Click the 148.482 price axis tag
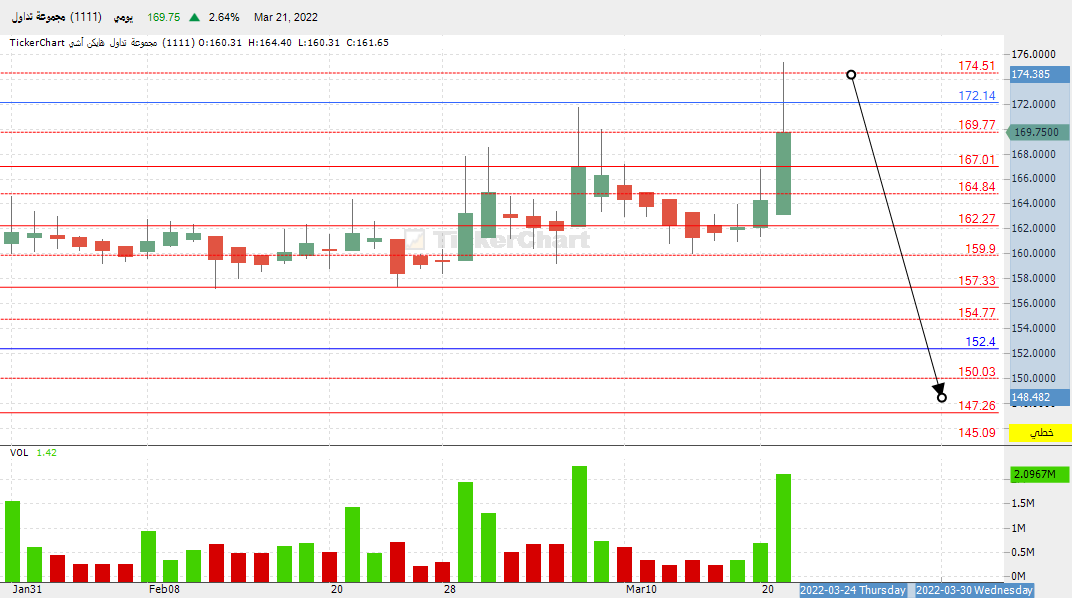Viewport: 1072px width, 598px height. [1030, 397]
